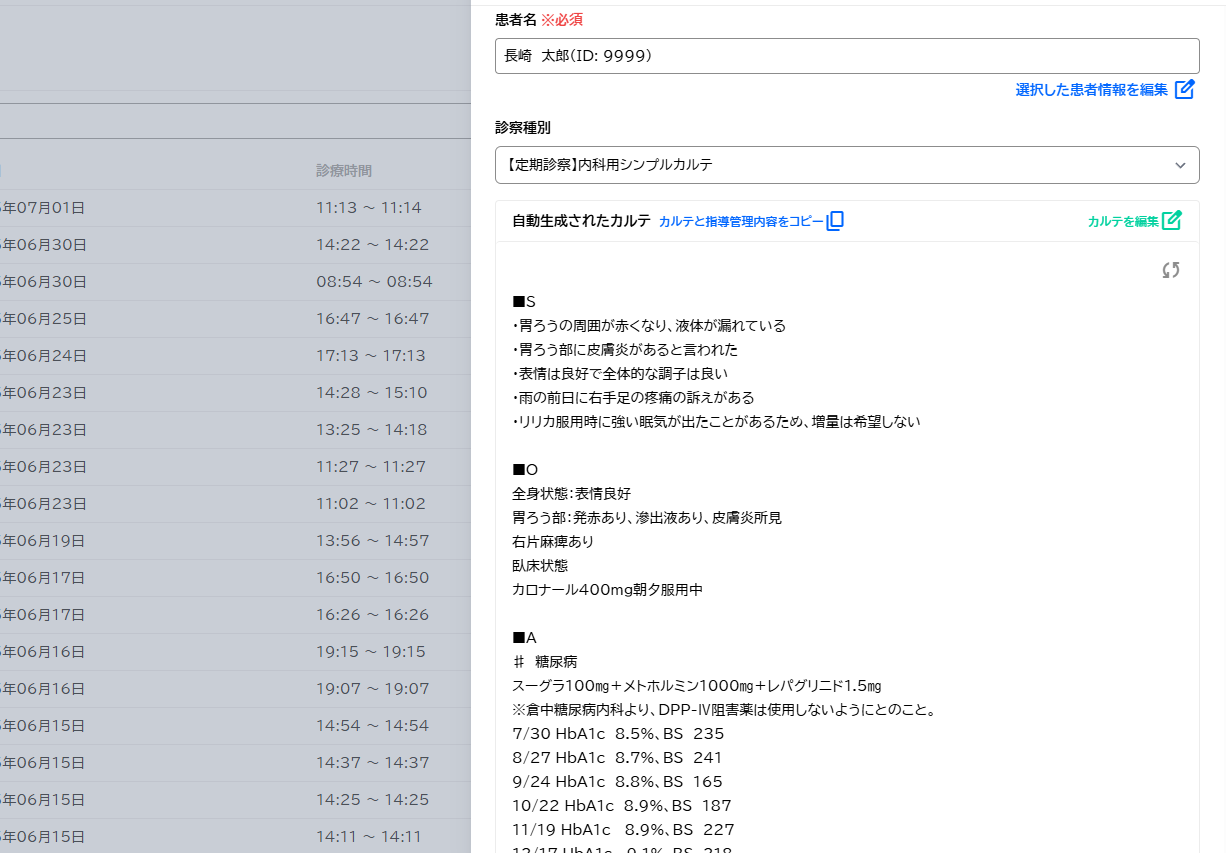Click the regenerate refresh arrows icon

click(1171, 270)
